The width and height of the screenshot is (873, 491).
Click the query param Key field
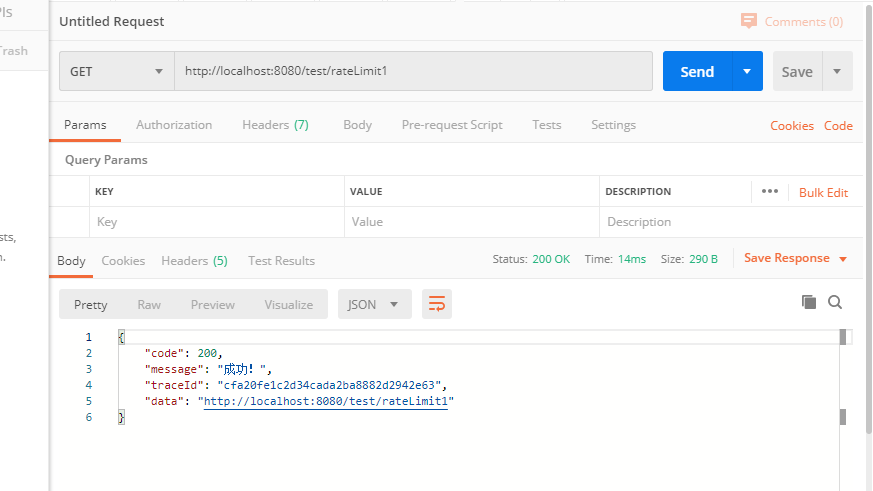pos(217,222)
